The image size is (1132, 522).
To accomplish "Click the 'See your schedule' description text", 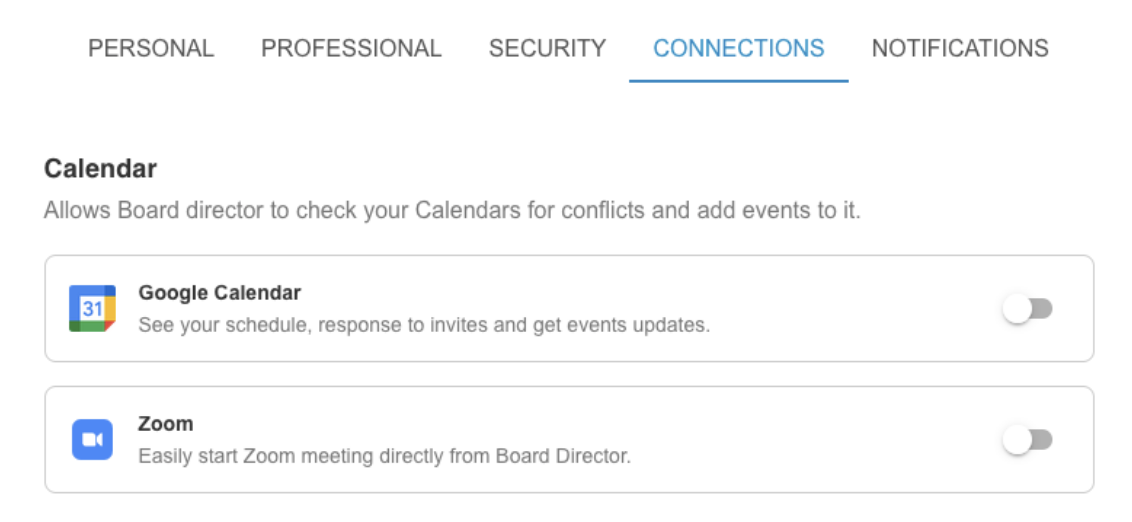I will (424, 325).
